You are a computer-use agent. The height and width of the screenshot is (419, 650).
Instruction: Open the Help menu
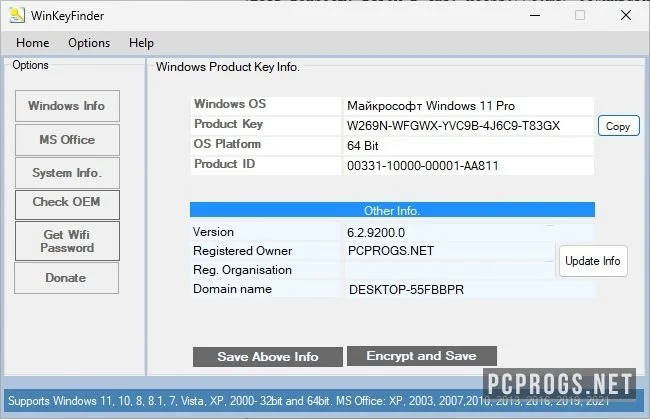coord(141,43)
